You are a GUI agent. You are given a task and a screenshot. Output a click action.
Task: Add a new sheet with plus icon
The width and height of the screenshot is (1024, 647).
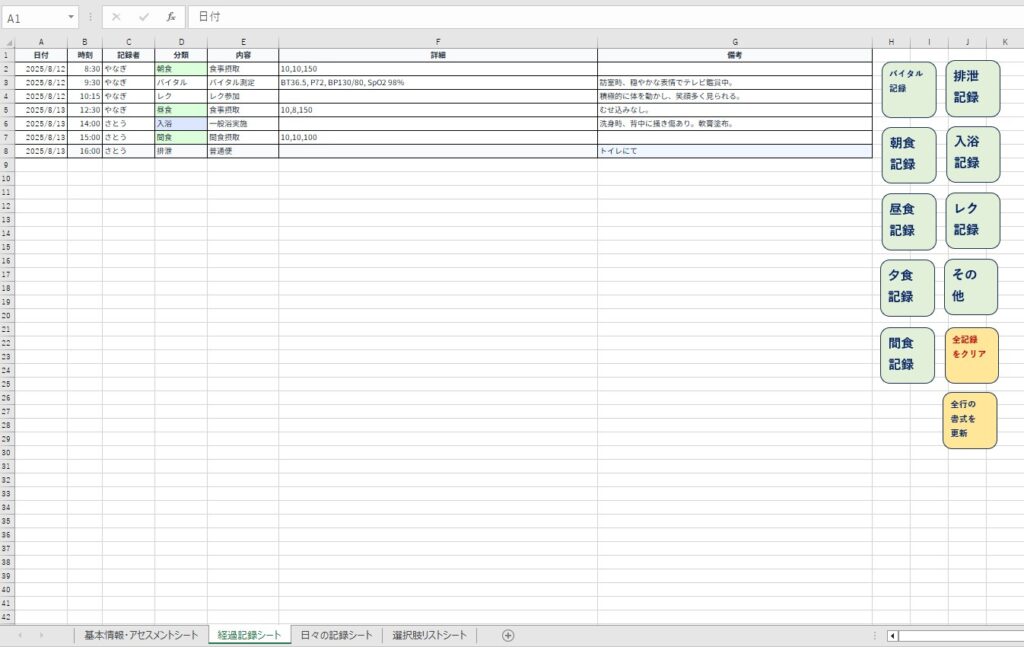point(508,635)
